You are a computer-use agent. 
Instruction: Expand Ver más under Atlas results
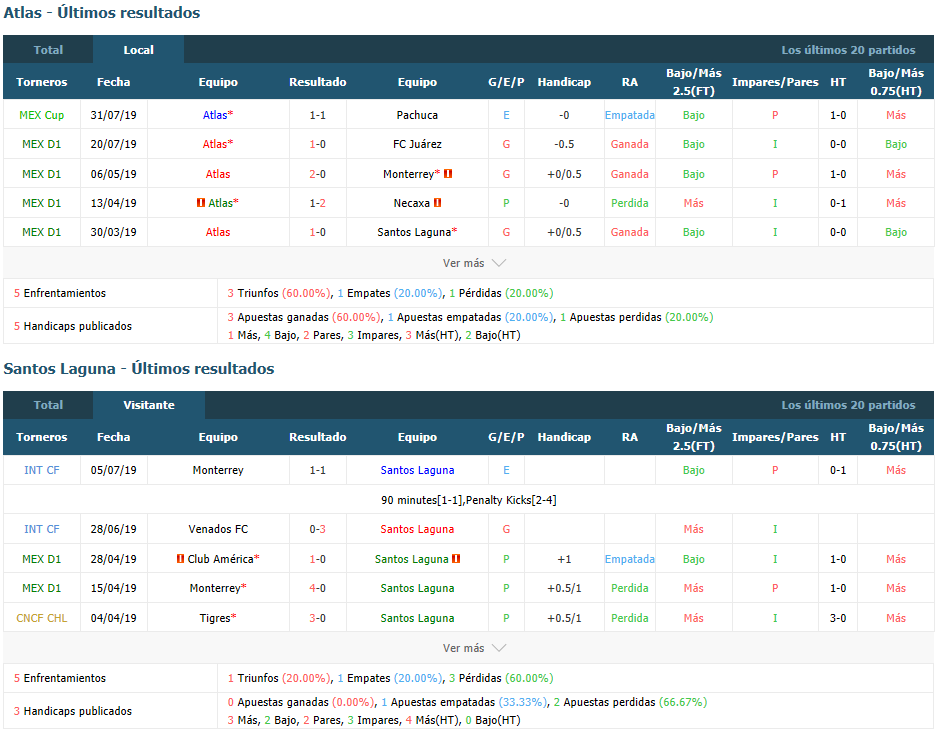click(474, 263)
